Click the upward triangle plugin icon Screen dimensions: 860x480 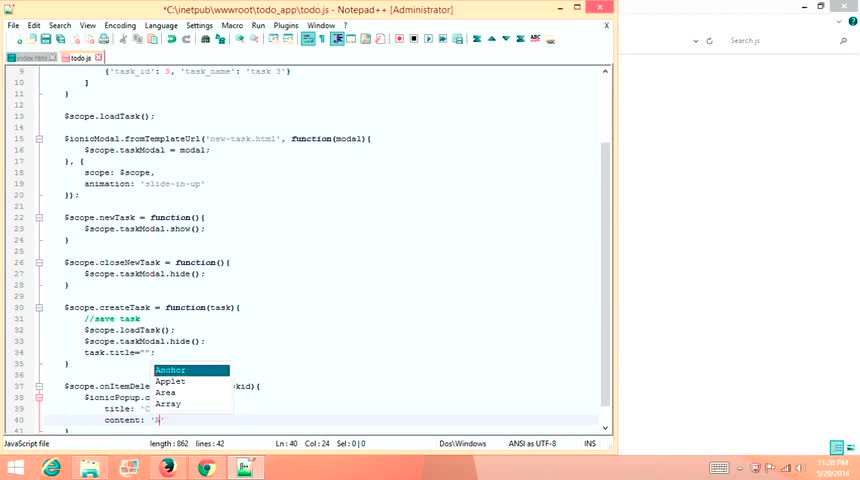pos(491,39)
